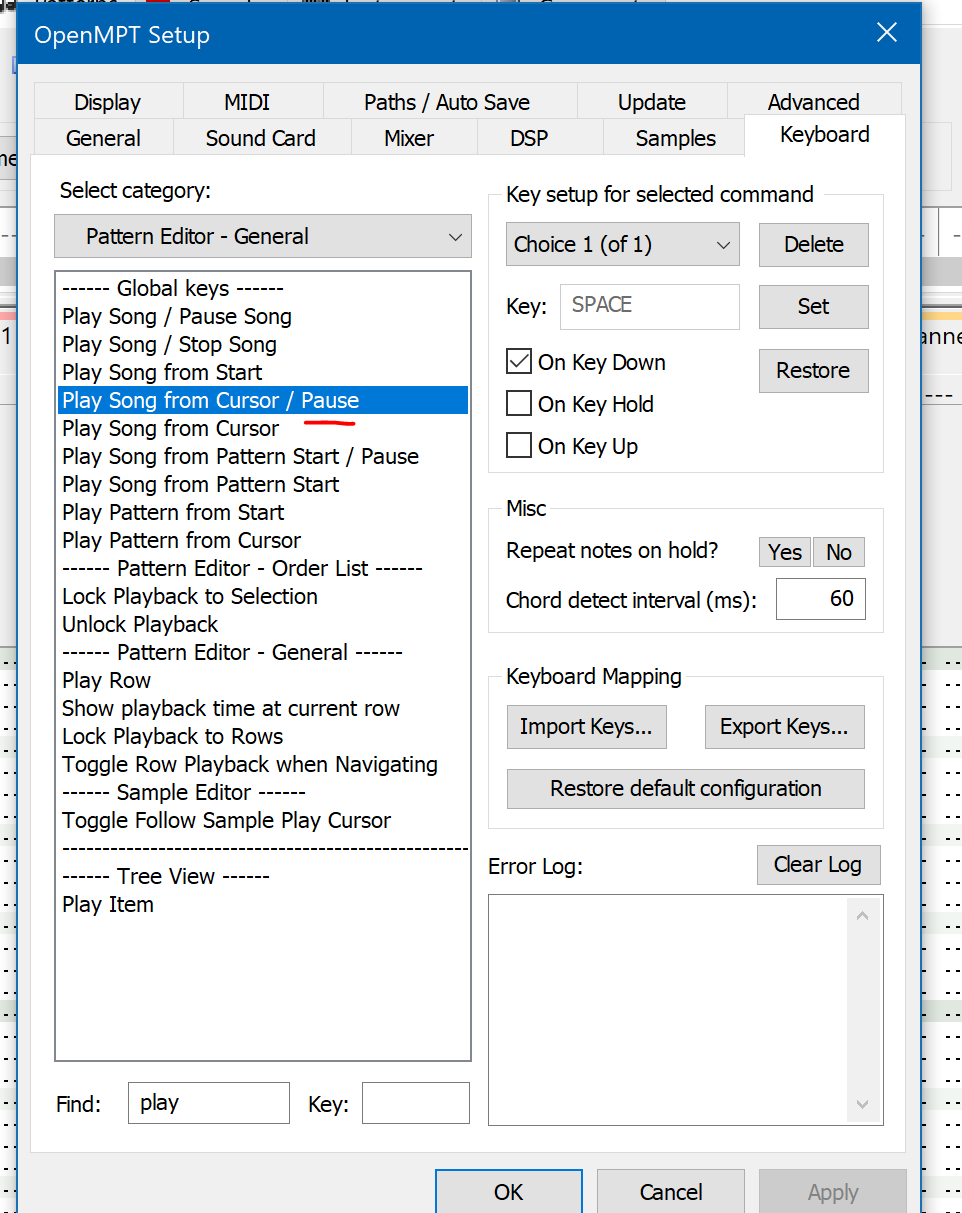This screenshot has height=1213, width=962.
Task: Click the Set key button
Action: pyautogui.click(x=814, y=307)
